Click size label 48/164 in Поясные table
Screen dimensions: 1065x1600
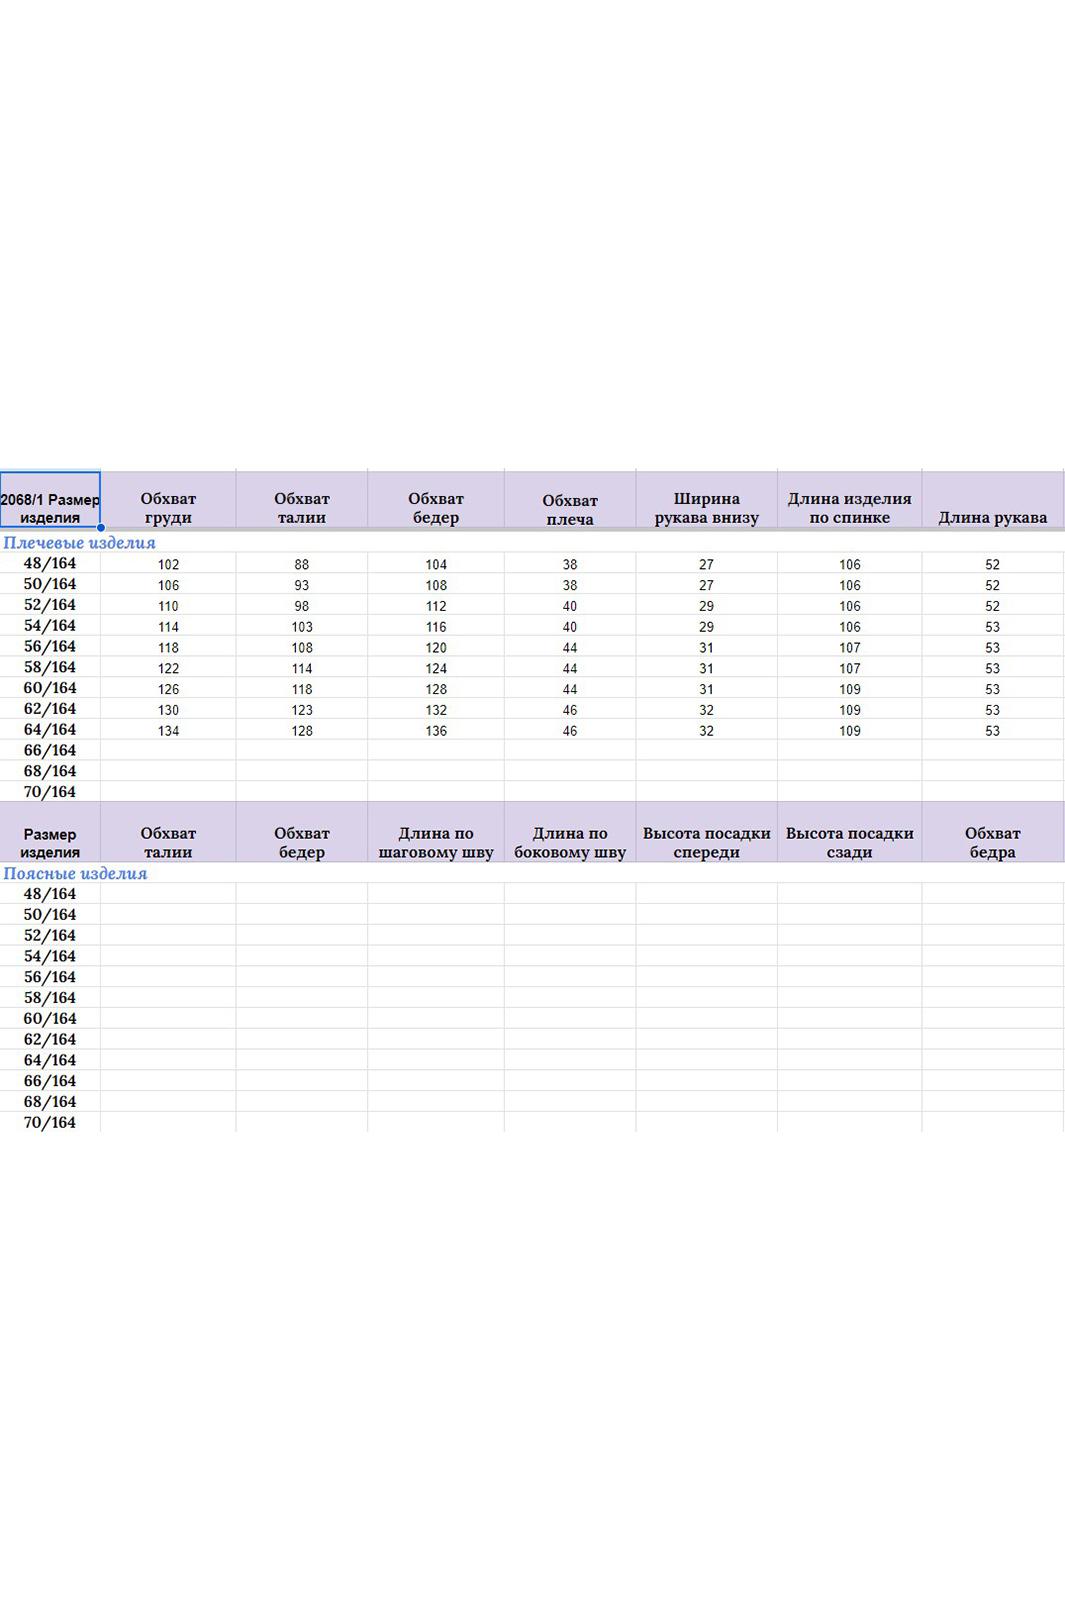coord(50,894)
